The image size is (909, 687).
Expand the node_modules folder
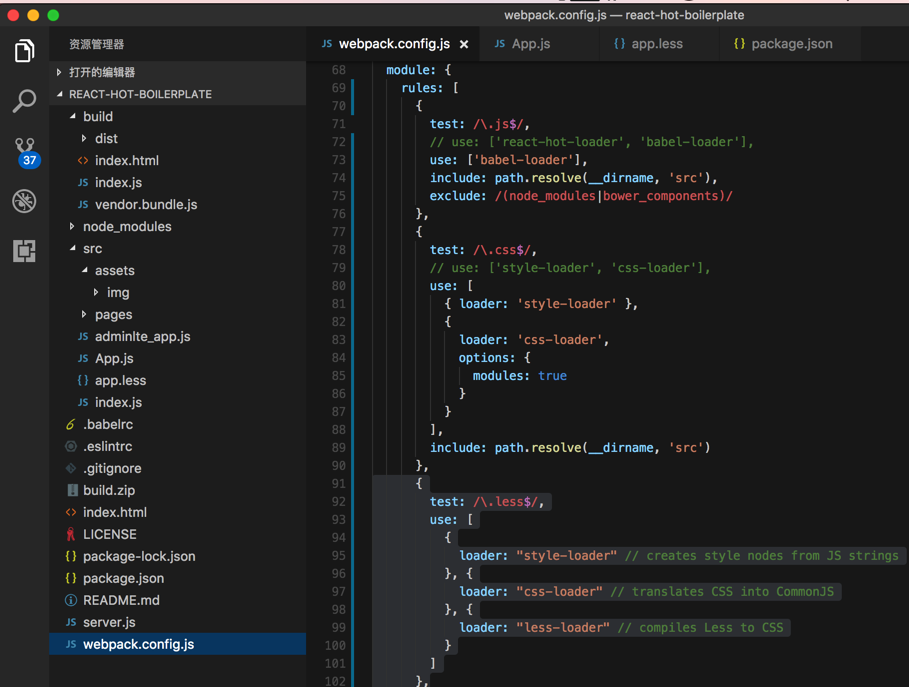point(126,227)
